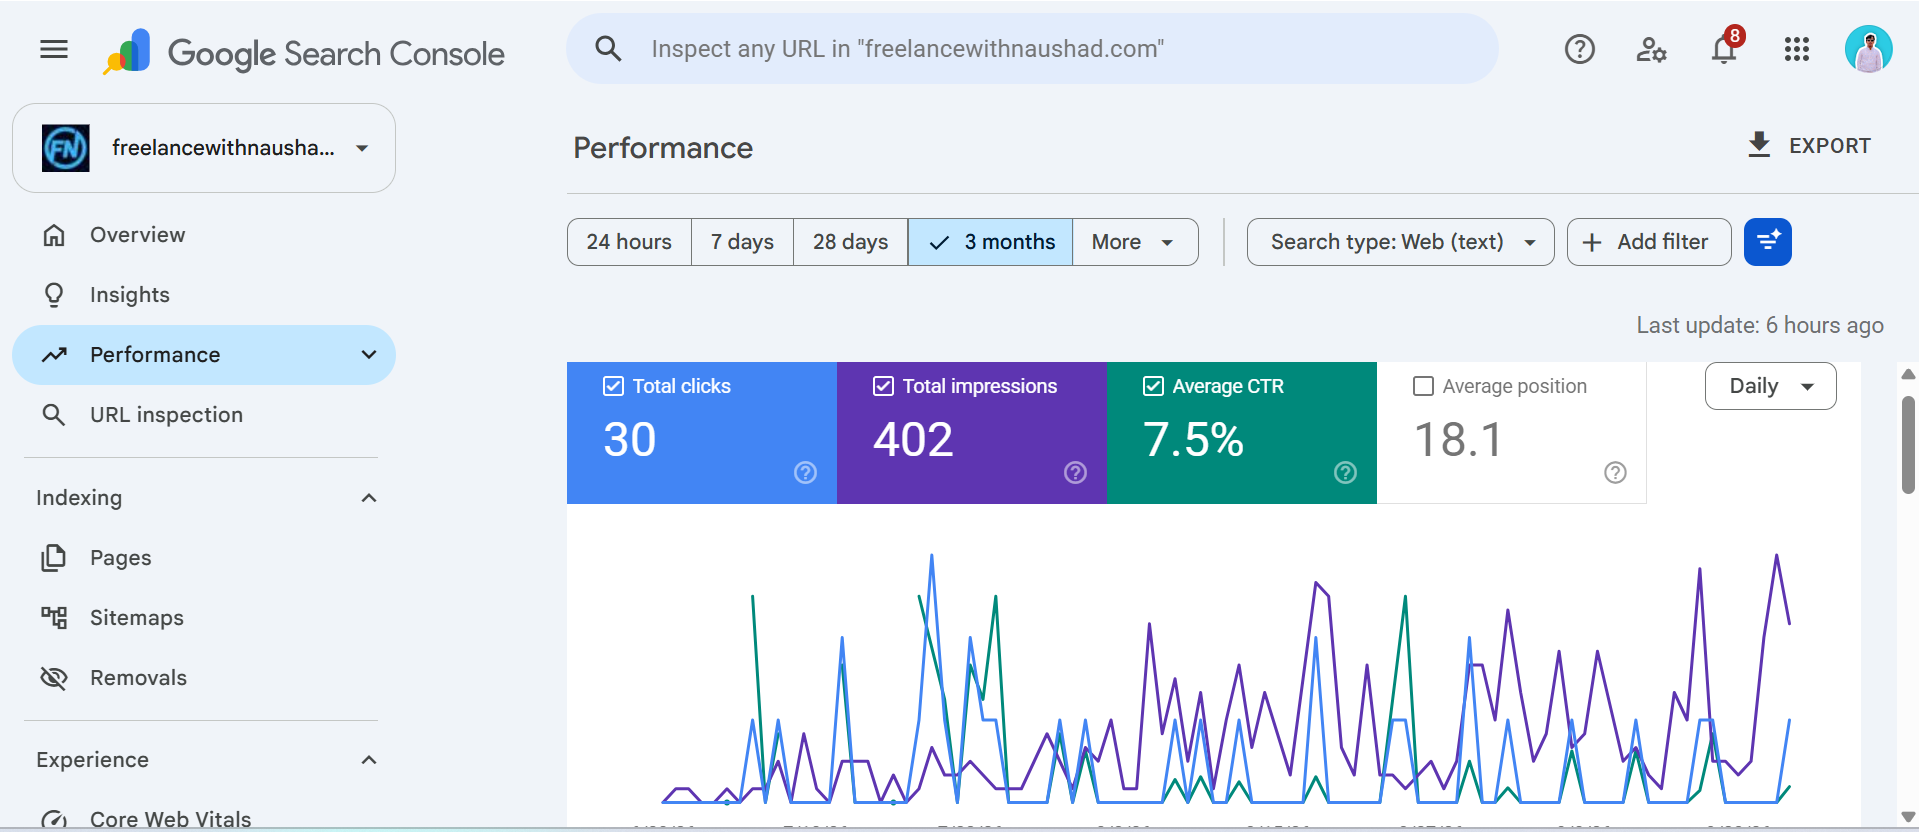Open URL inspection in the sidebar
Image resolution: width=1919 pixels, height=832 pixels.
pos(204,415)
